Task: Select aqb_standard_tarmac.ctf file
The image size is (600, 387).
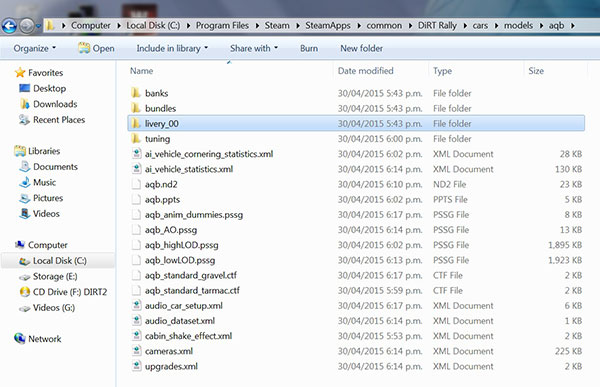Action: tap(356, 291)
